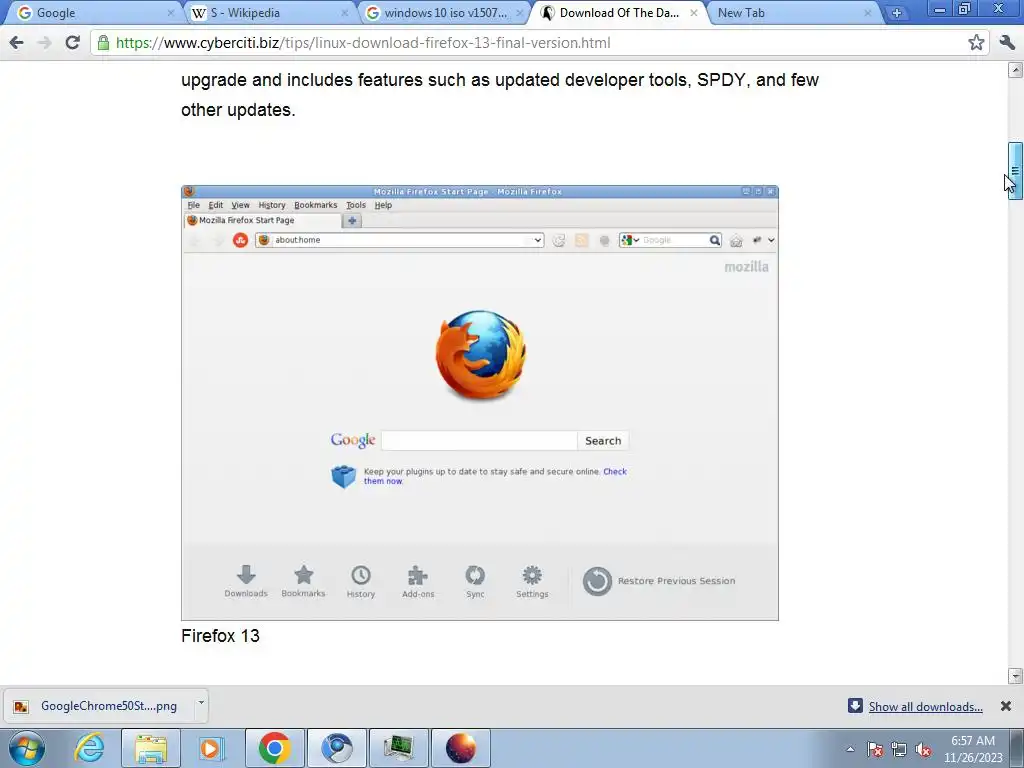Click the PNG file icon in downloads bar

point(22,706)
